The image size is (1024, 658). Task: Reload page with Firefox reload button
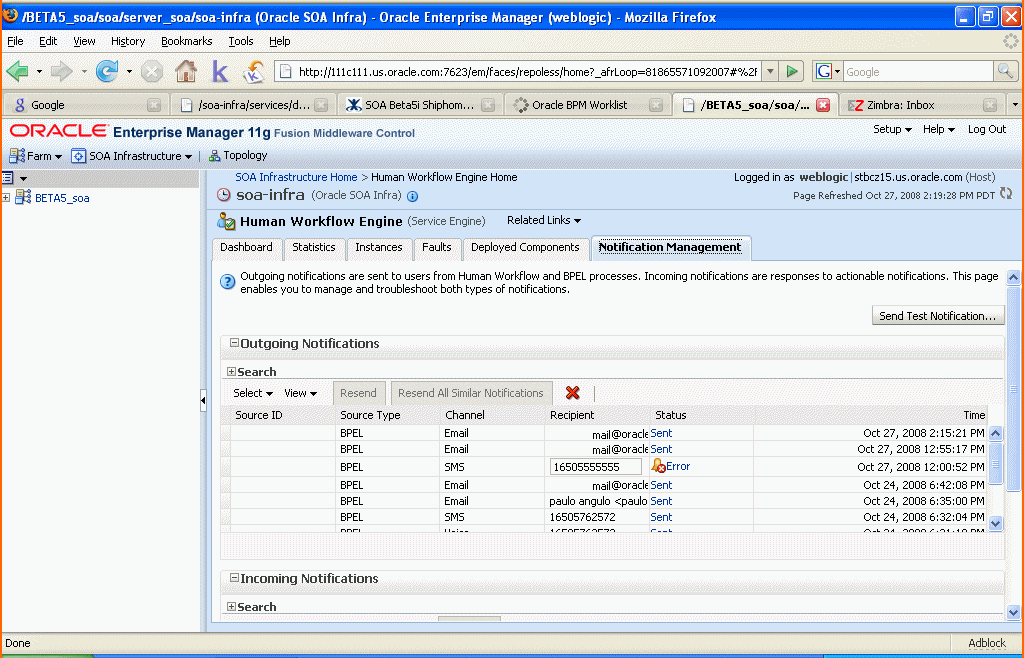click(x=106, y=71)
